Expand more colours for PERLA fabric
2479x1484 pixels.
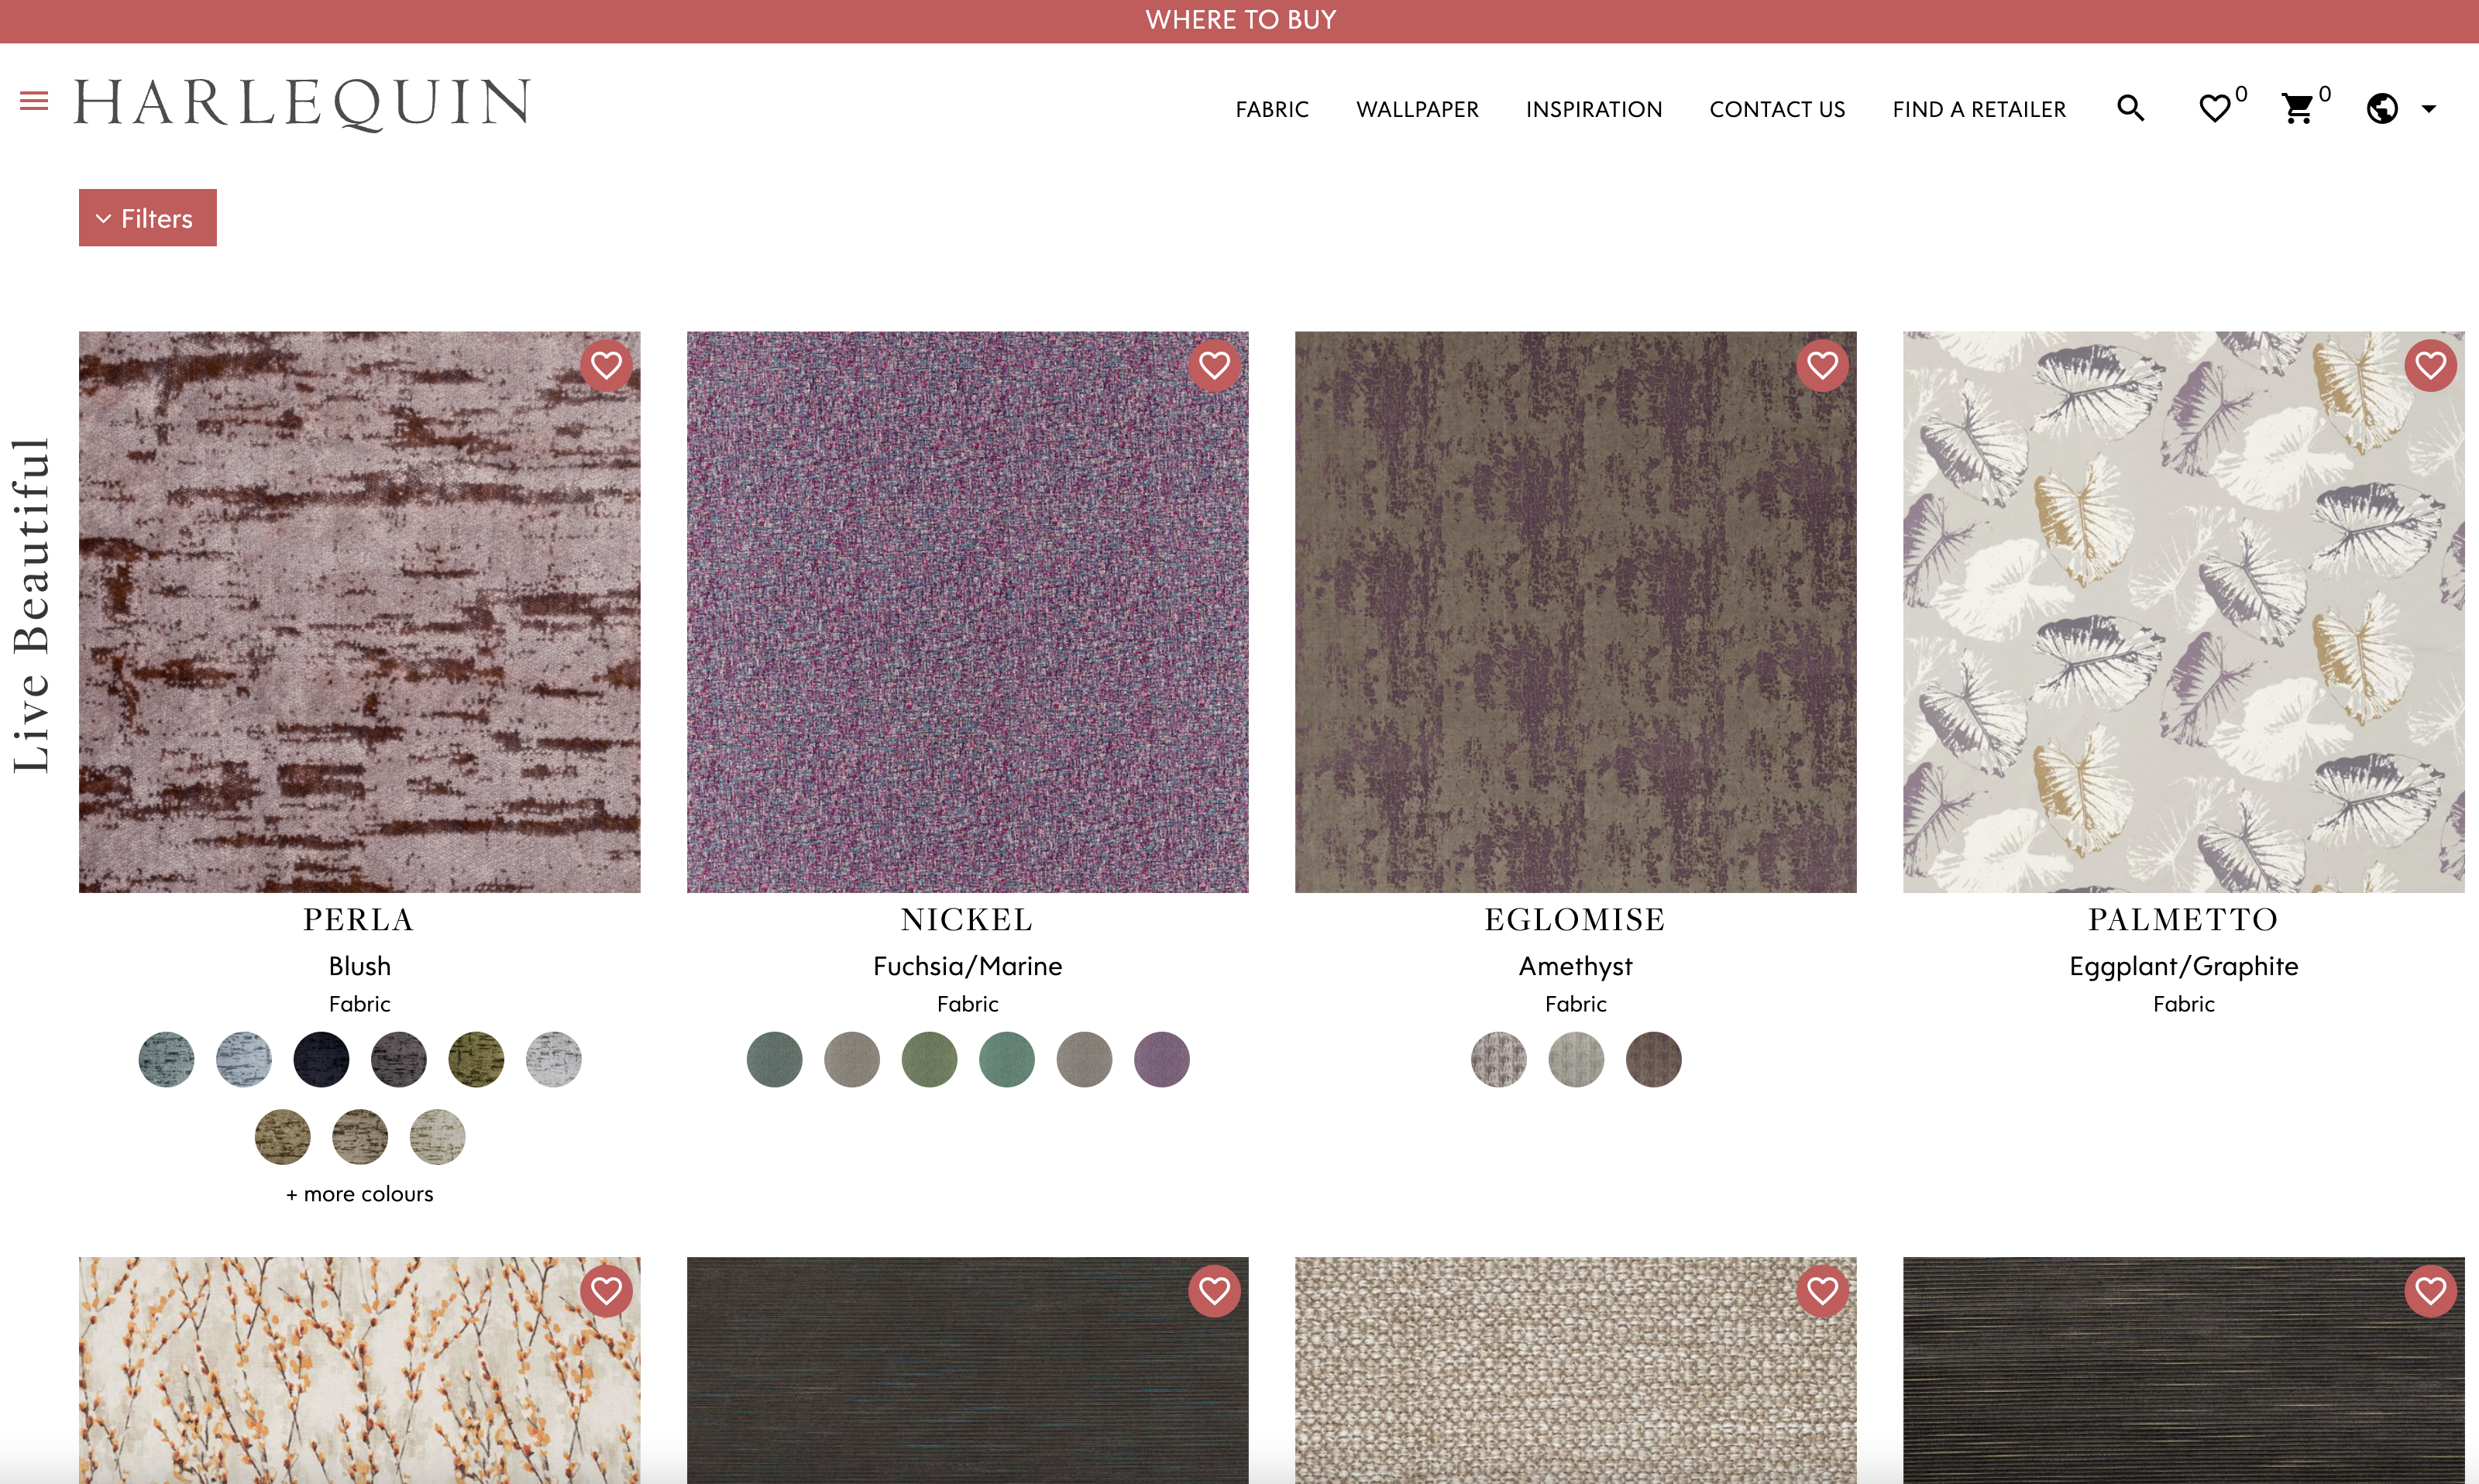click(359, 1193)
